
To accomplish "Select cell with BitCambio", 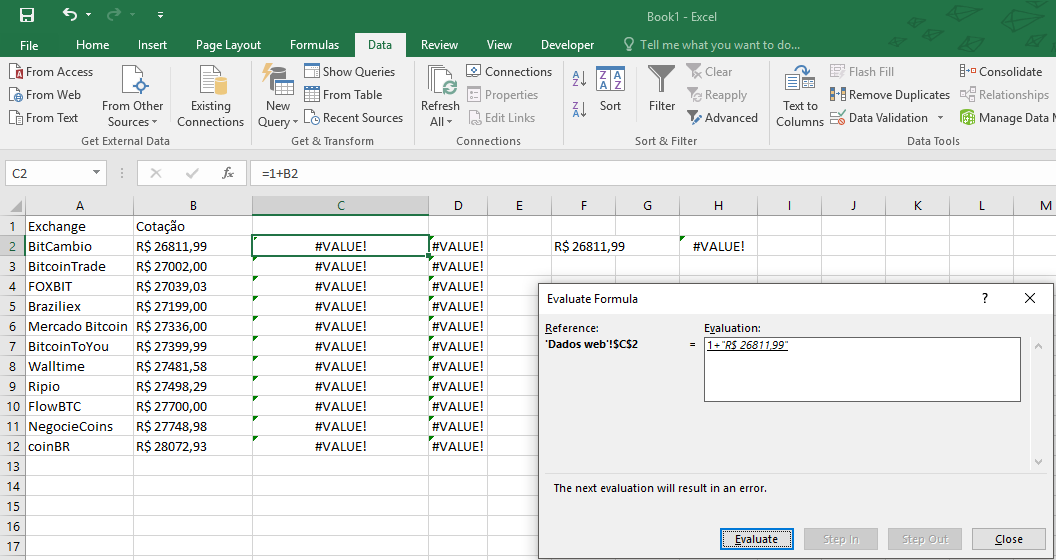I will pyautogui.click(x=79, y=246).
